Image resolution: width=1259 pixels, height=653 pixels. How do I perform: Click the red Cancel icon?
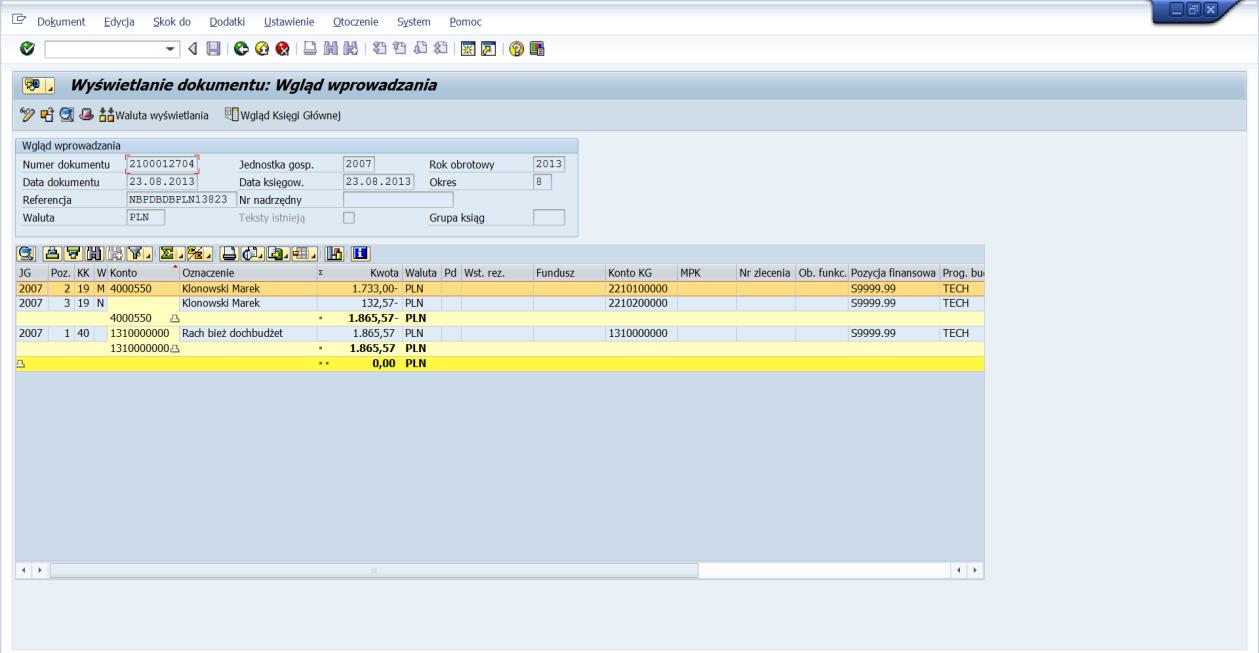pyautogui.click(x=281, y=48)
